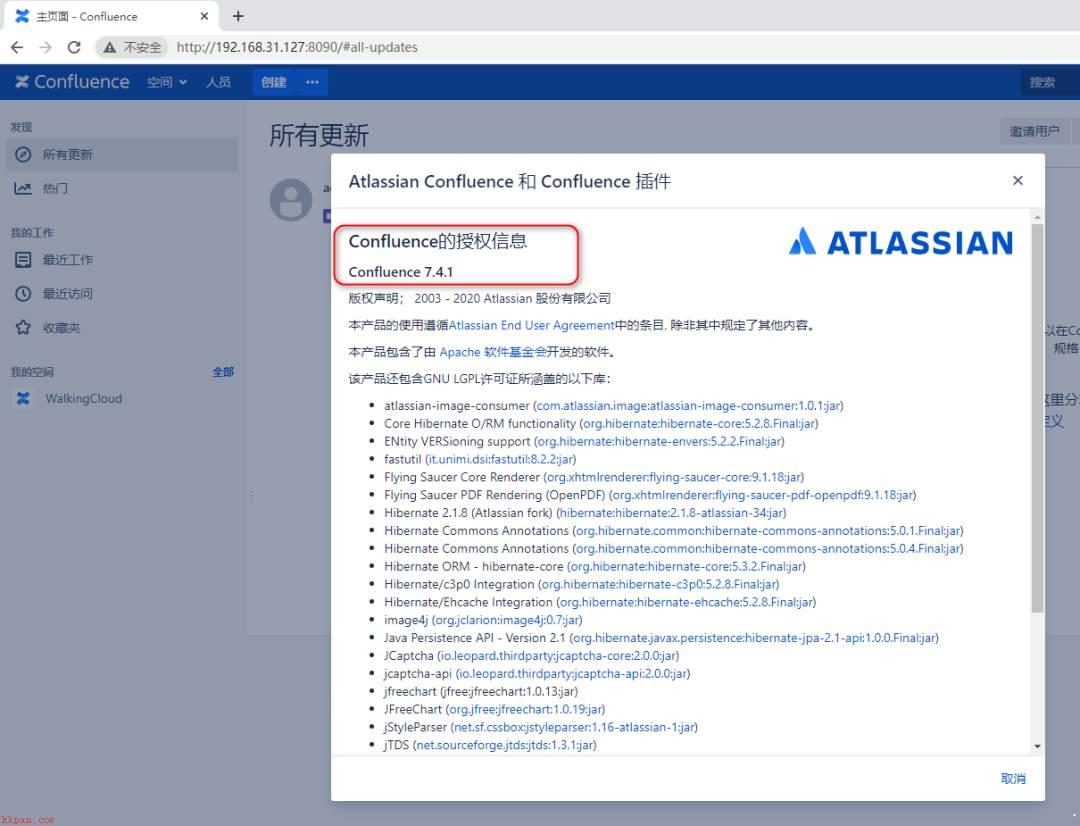Open the hibernate-commons-annotations:5.0.4.Final link

pyautogui.click(x=768, y=549)
